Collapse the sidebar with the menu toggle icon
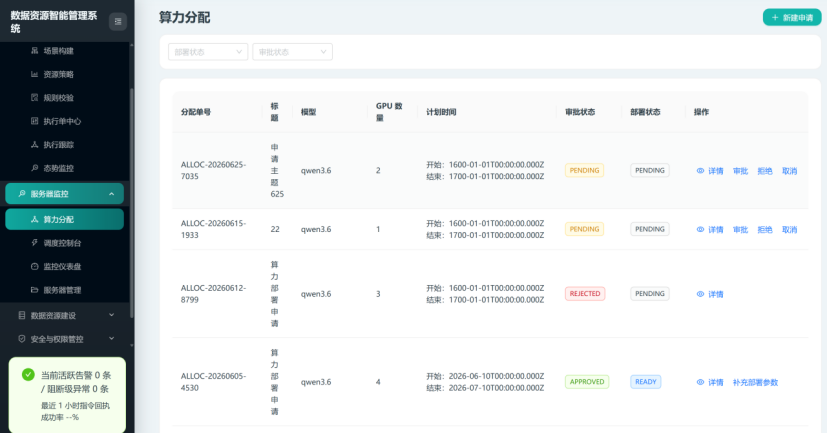The image size is (828, 434). coord(118,22)
